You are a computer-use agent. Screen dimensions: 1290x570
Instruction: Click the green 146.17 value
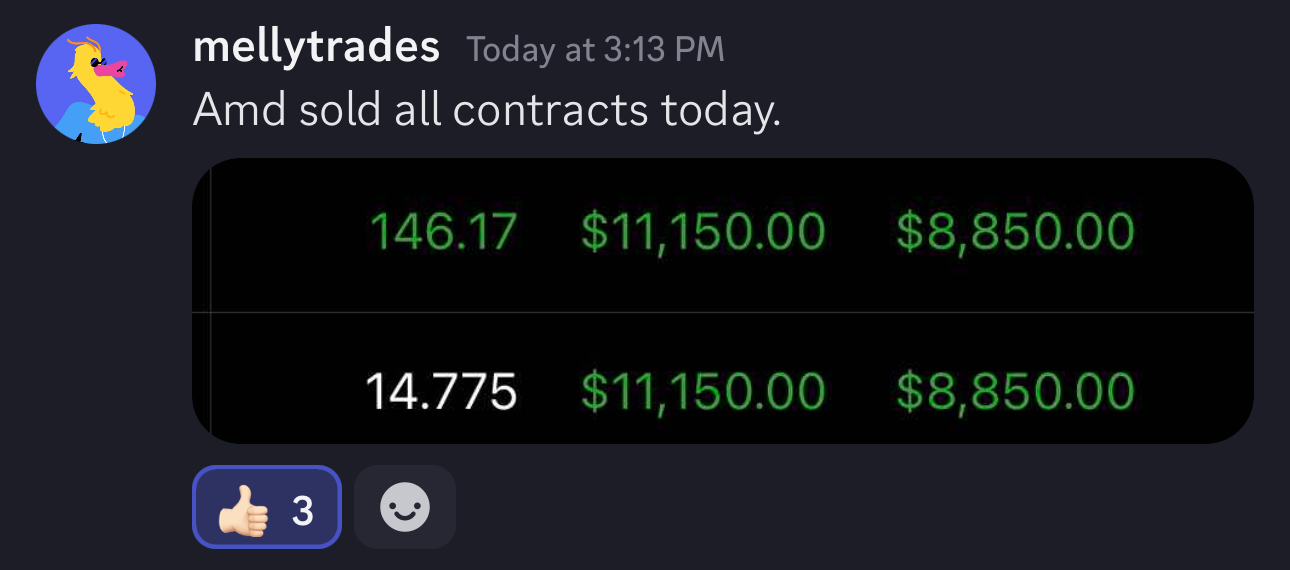(x=443, y=231)
